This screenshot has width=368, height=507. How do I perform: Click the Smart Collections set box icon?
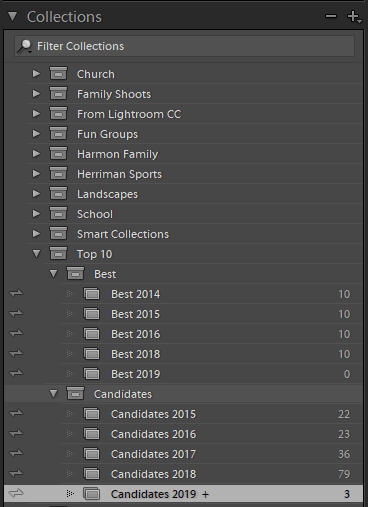[58, 234]
